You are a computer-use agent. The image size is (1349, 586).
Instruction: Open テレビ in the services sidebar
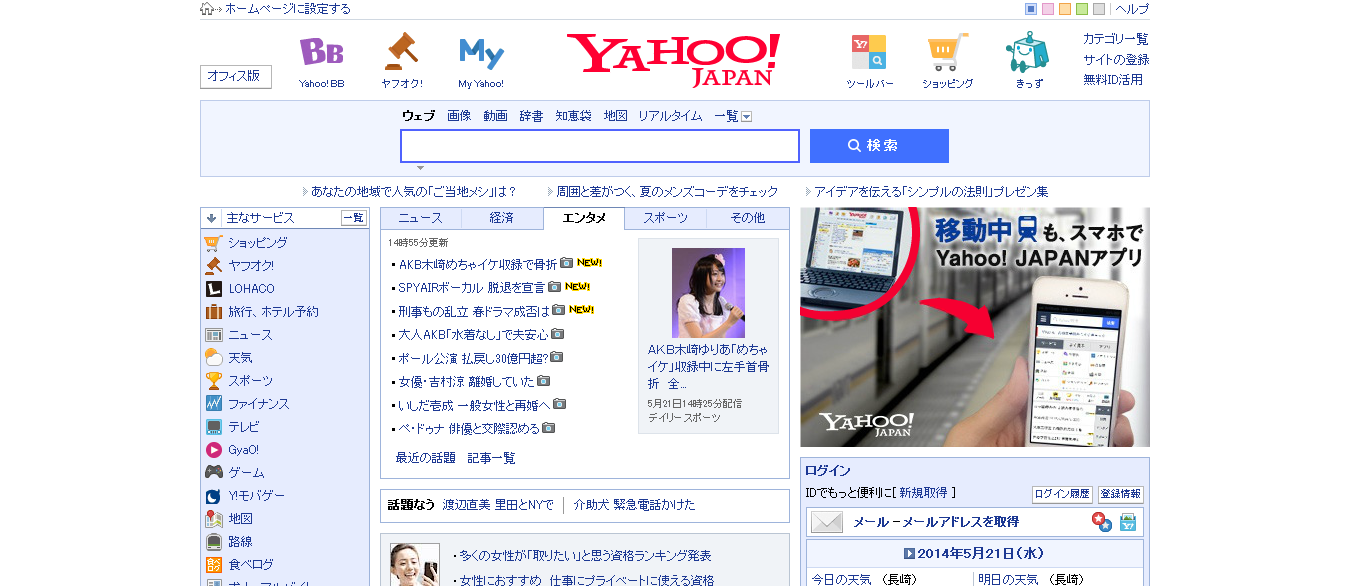click(243, 427)
